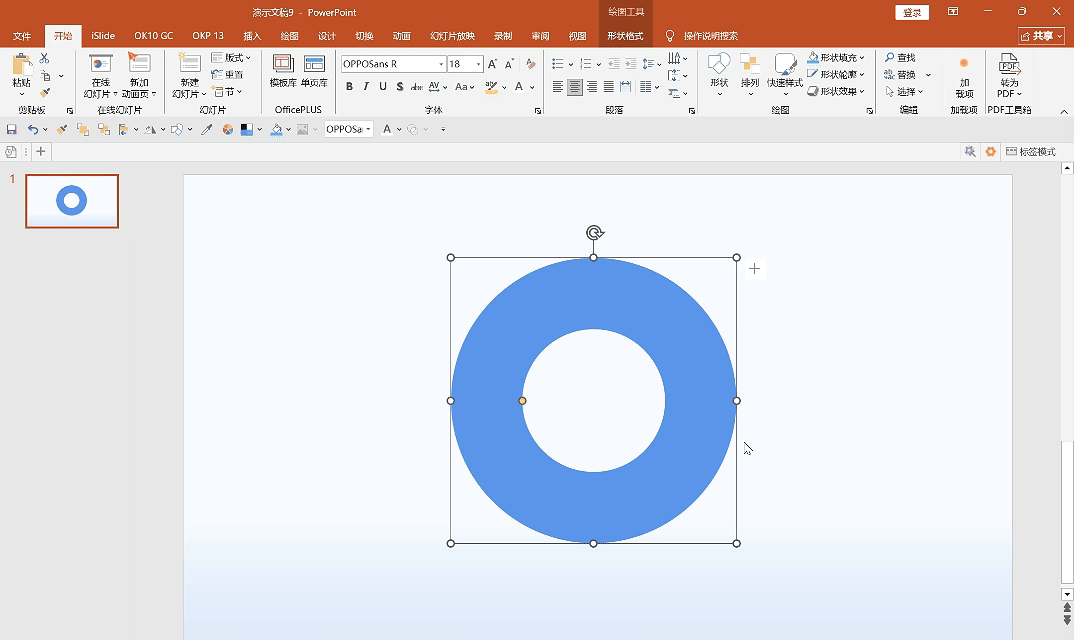Open the 文件 File menu

(22, 36)
